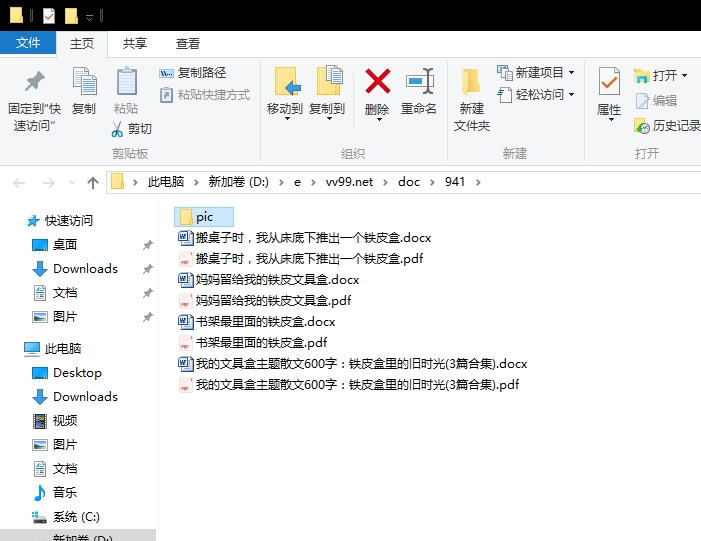This screenshot has width=701, height=541.
Task: Click the Copy to (复制到) icon
Action: click(x=329, y=80)
